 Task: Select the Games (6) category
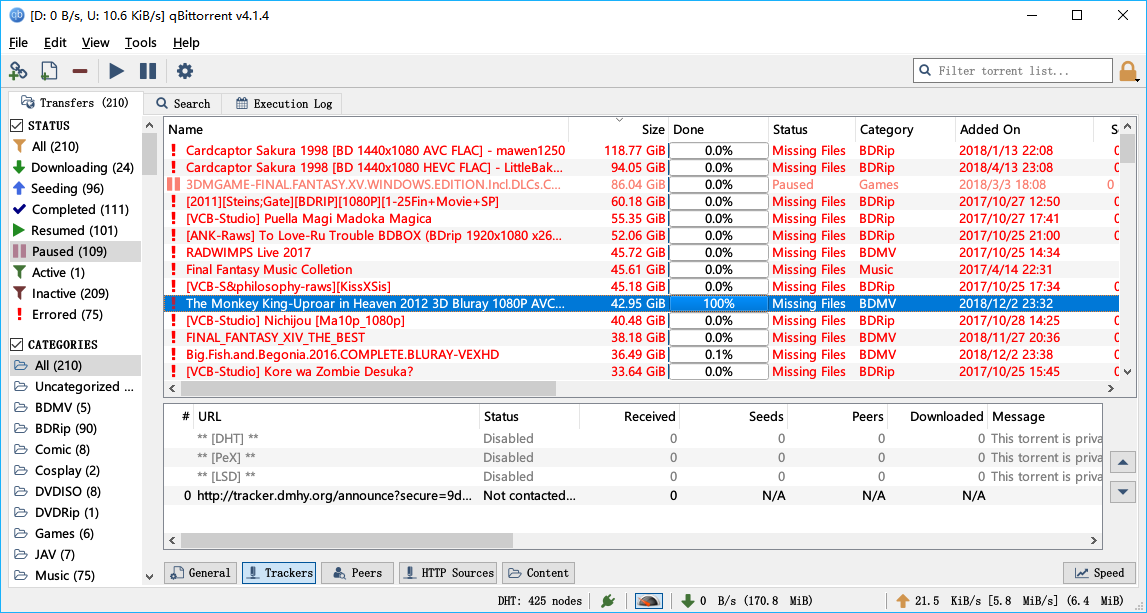pos(75,533)
